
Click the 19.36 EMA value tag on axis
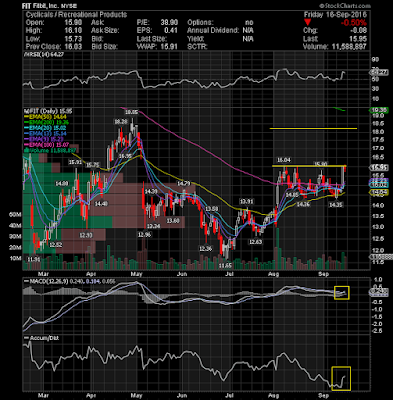pos(379,110)
